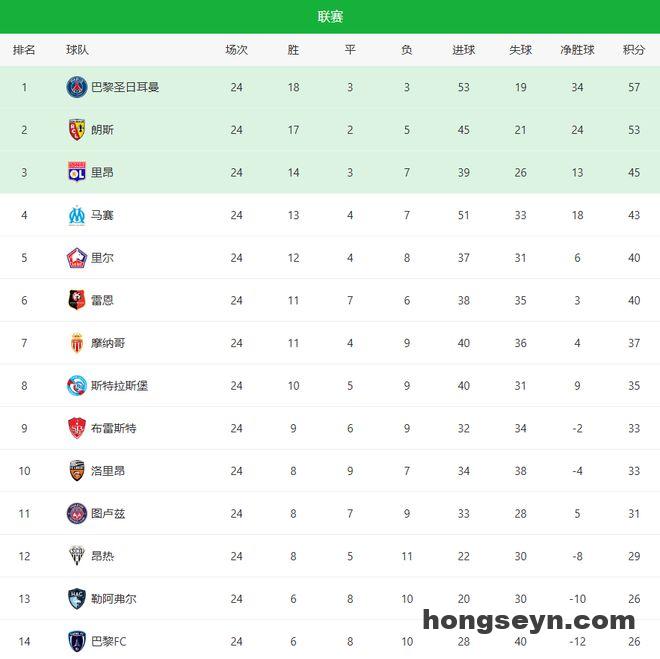
Task: Click the Marseille club badge
Action: (77, 215)
